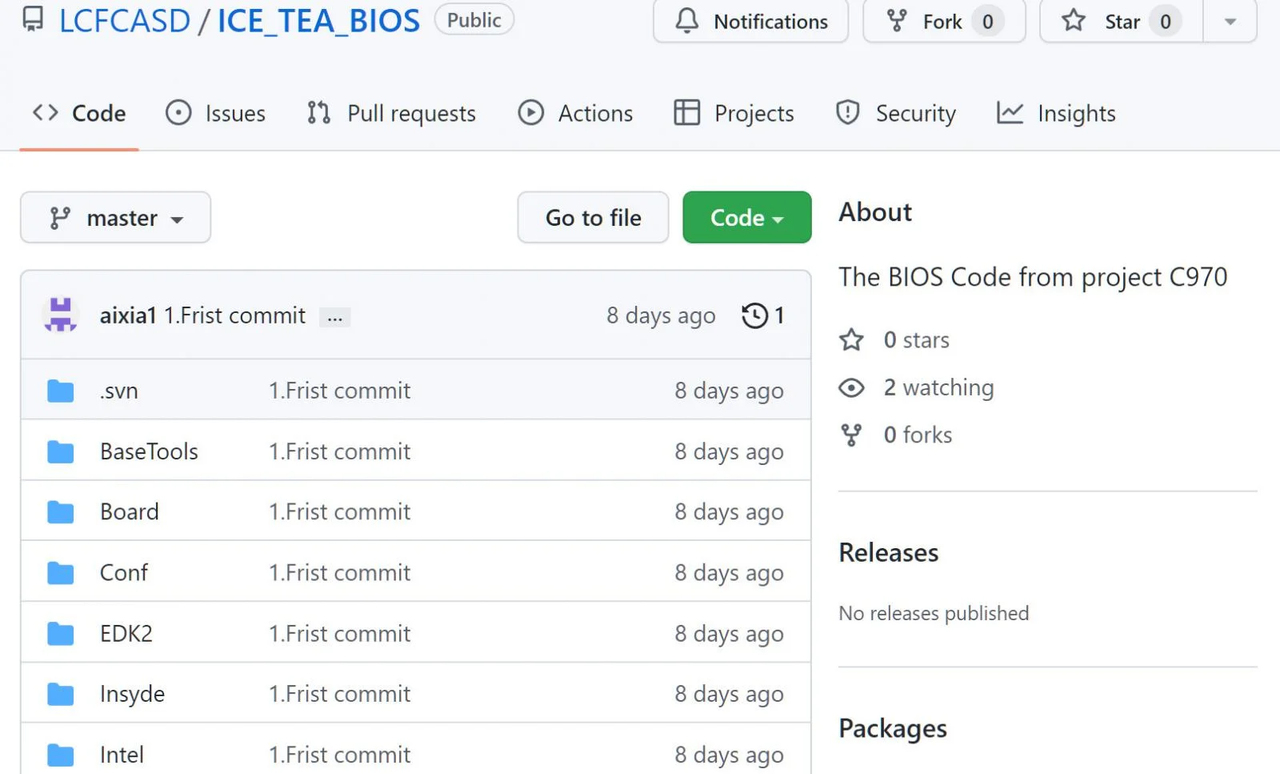This screenshot has height=774, width=1280.
Task: Open commit history clock icon
Action: tap(755, 316)
